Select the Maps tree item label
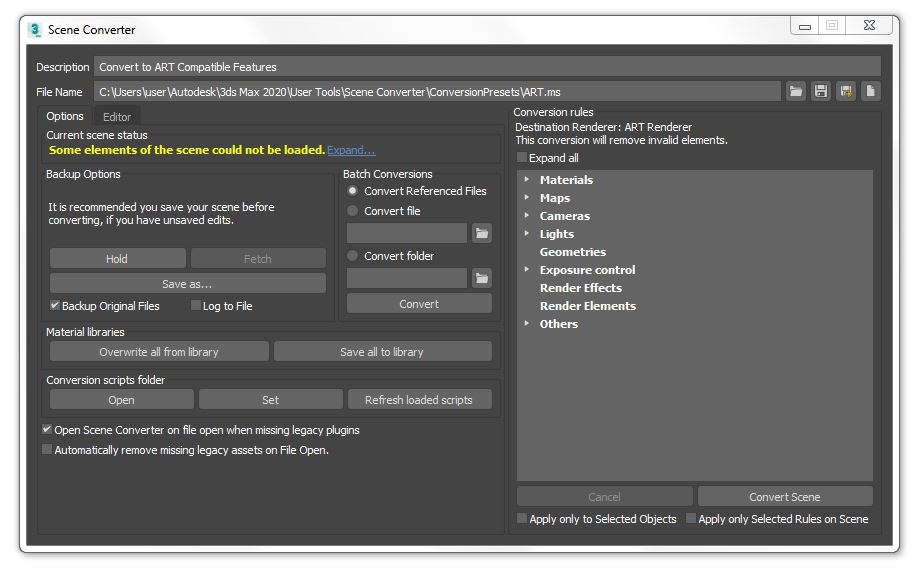 click(x=555, y=198)
